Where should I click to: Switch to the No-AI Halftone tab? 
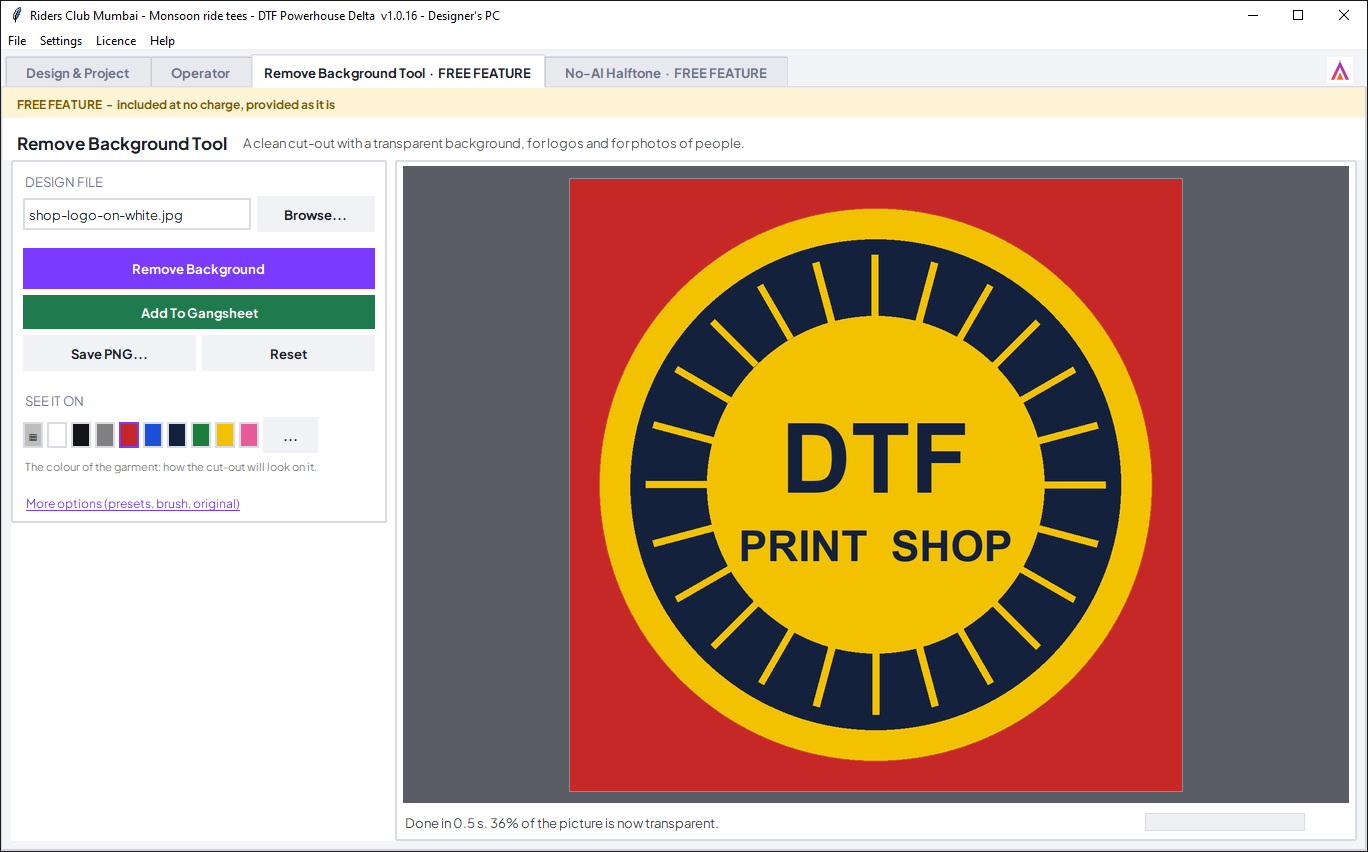(x=666, y=73)
